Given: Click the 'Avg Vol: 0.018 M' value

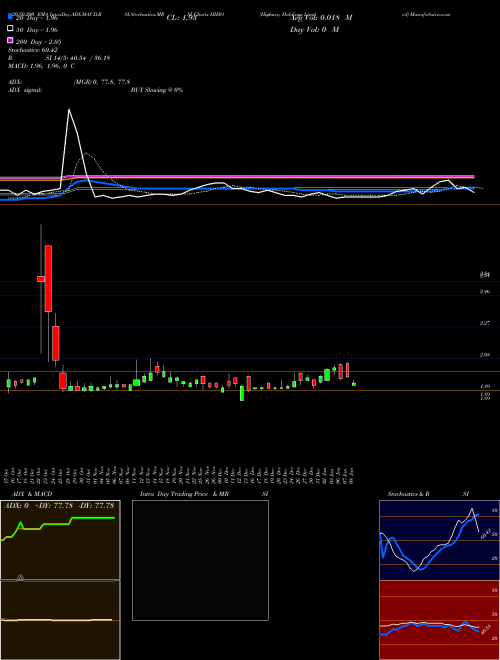Looking at the screenshot, I should (321, 18).
